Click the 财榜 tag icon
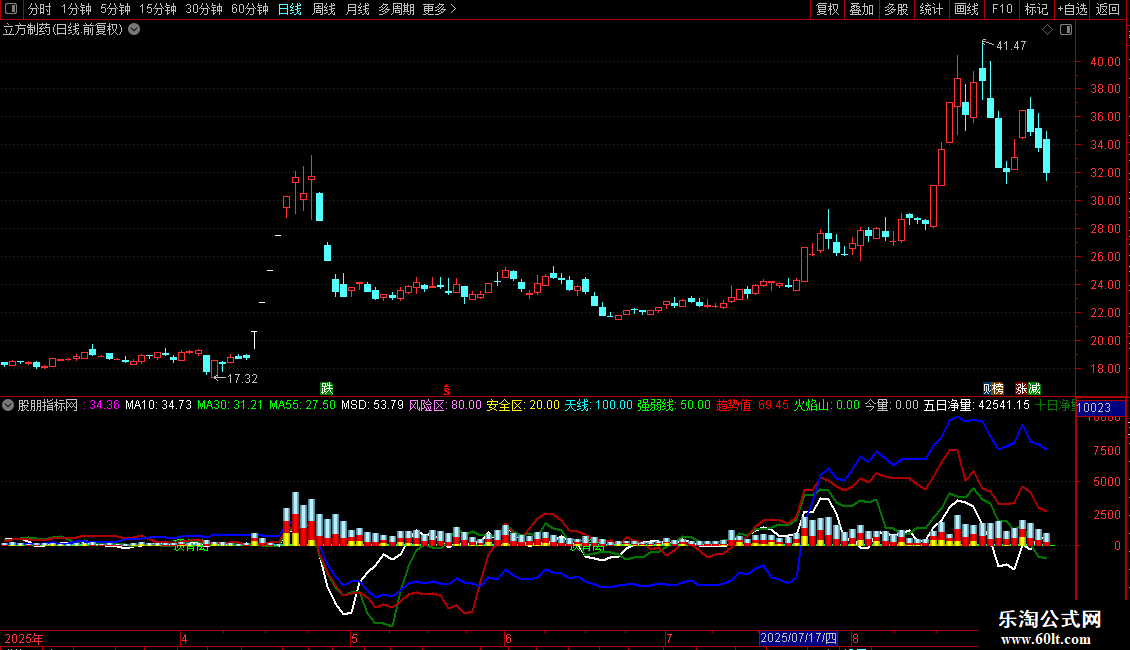The width and height of the screenshot is (1130, 650). [x=993, y=388]
